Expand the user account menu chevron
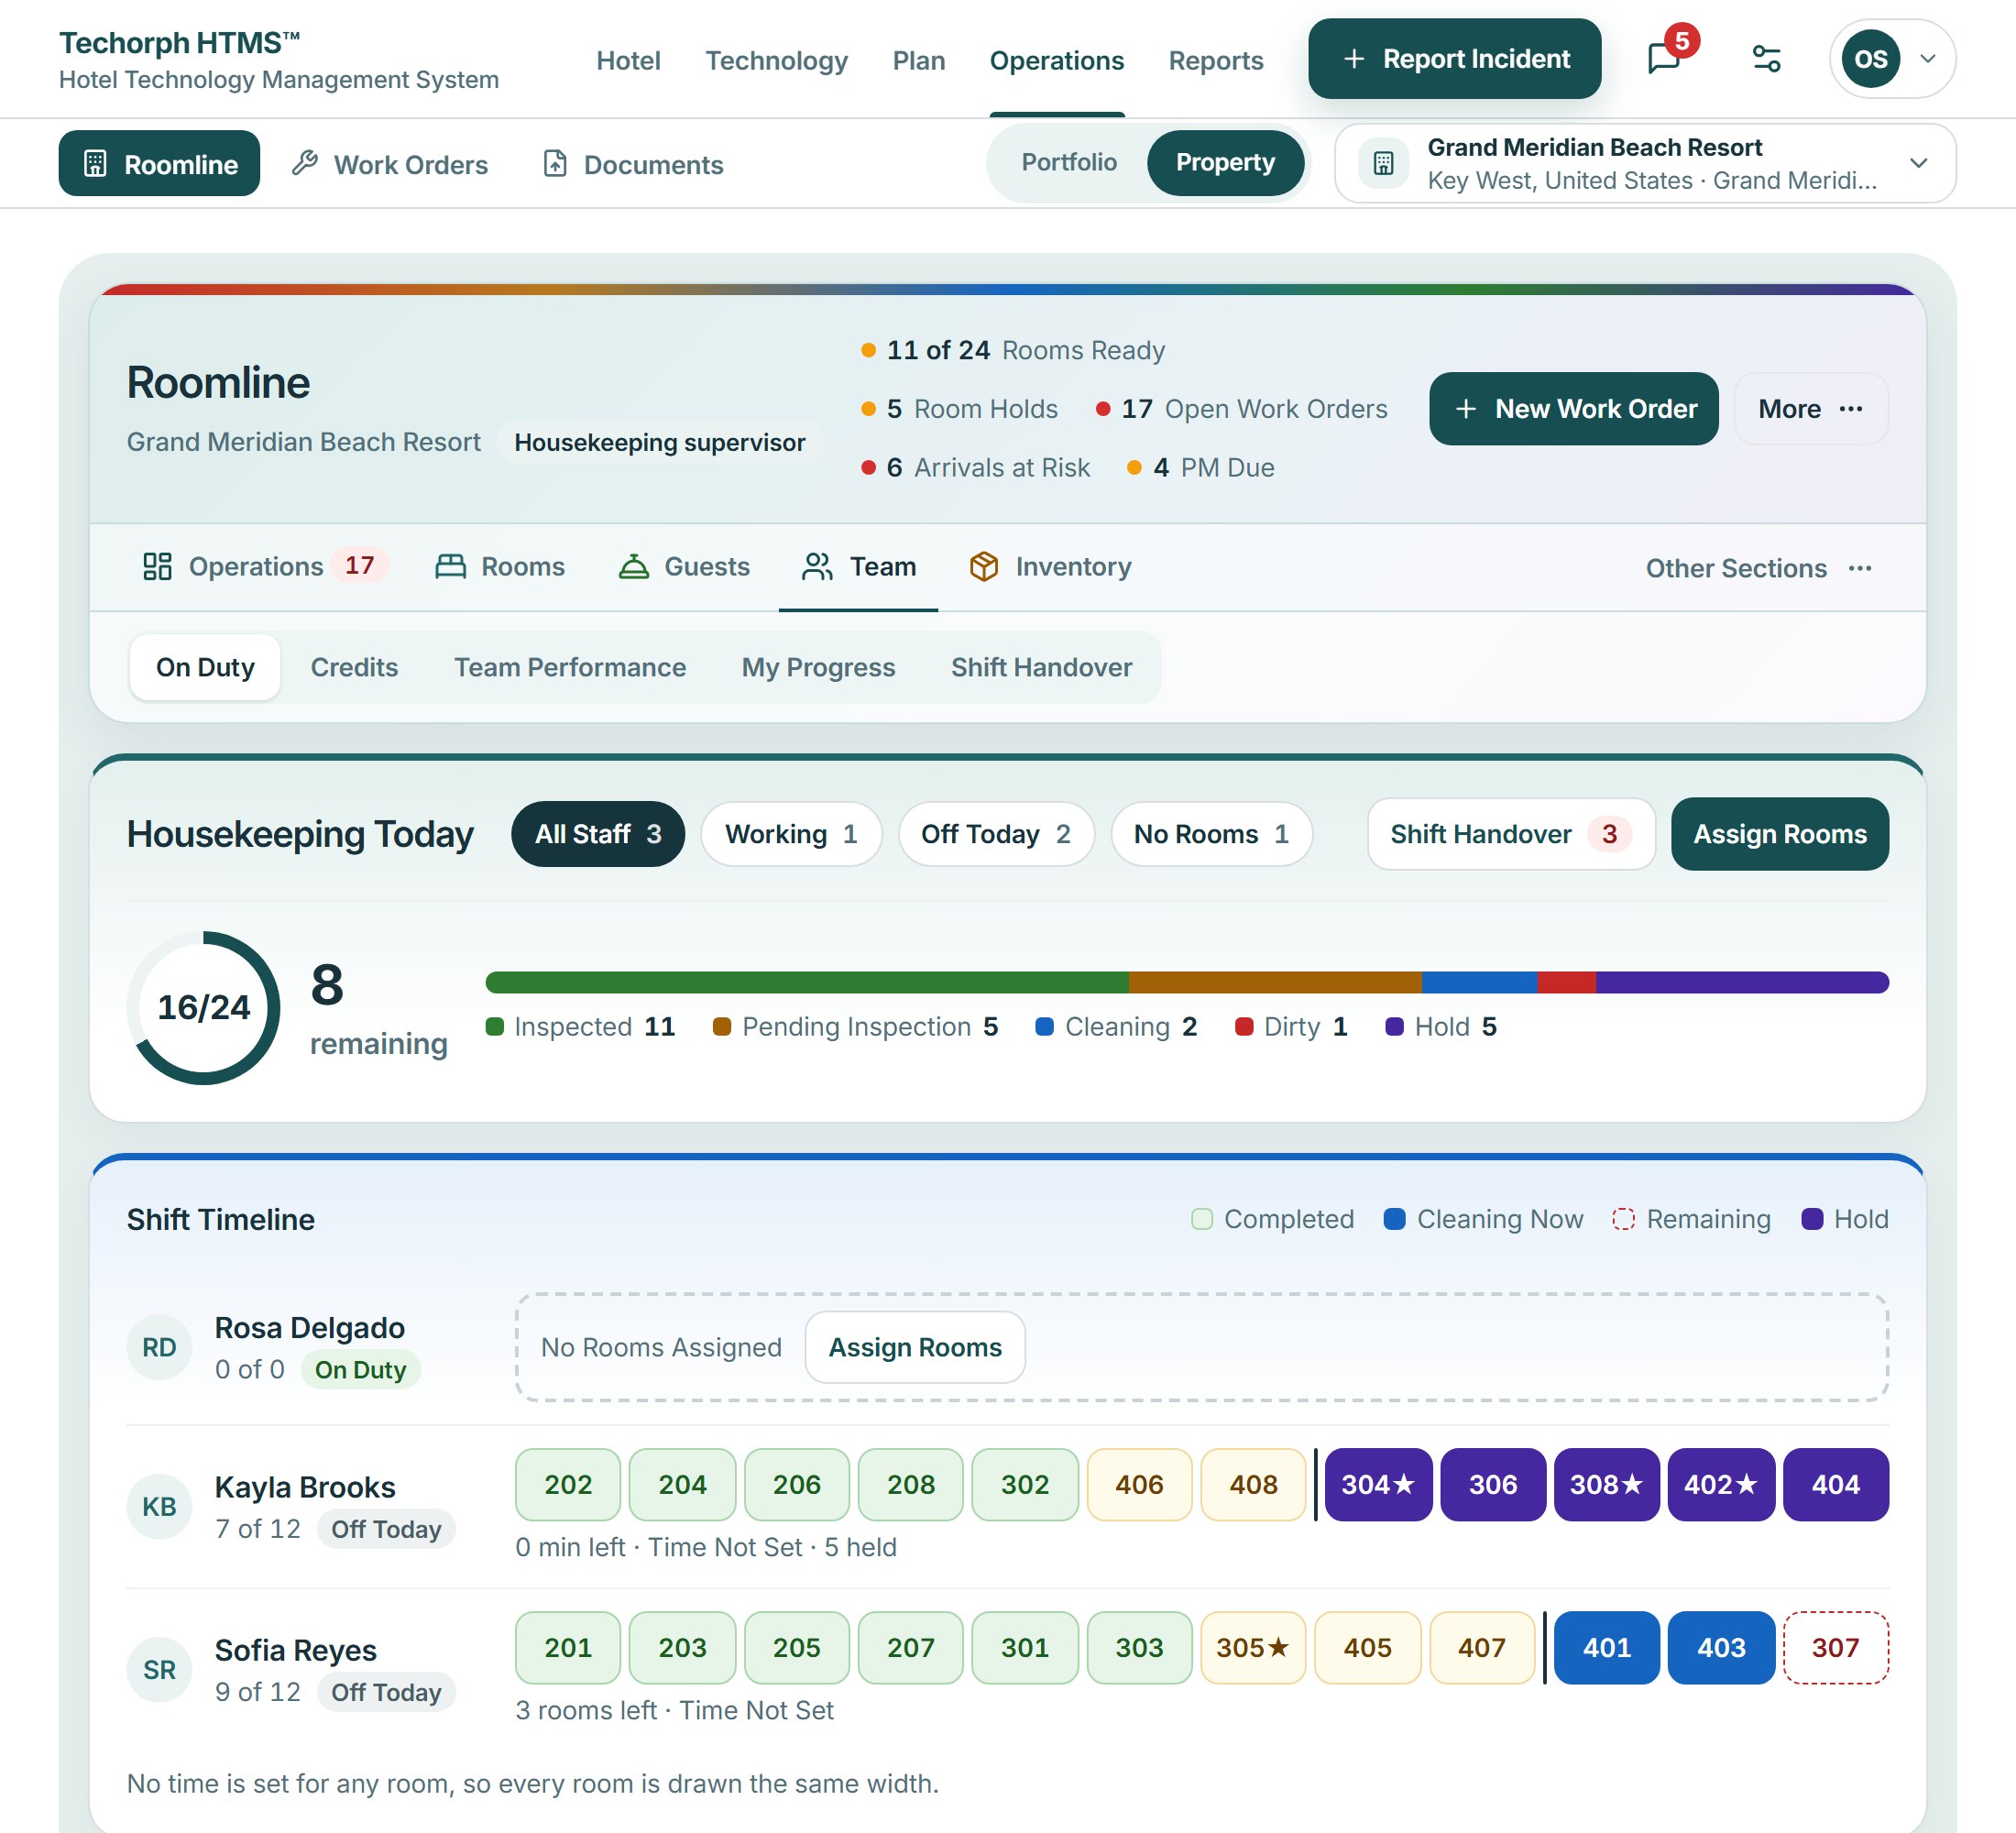 tap(1928, 59)
